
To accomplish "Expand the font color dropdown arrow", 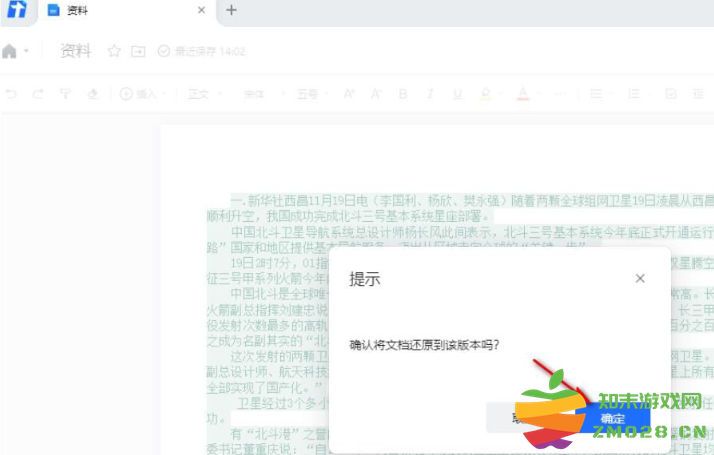I will (537, 94).
